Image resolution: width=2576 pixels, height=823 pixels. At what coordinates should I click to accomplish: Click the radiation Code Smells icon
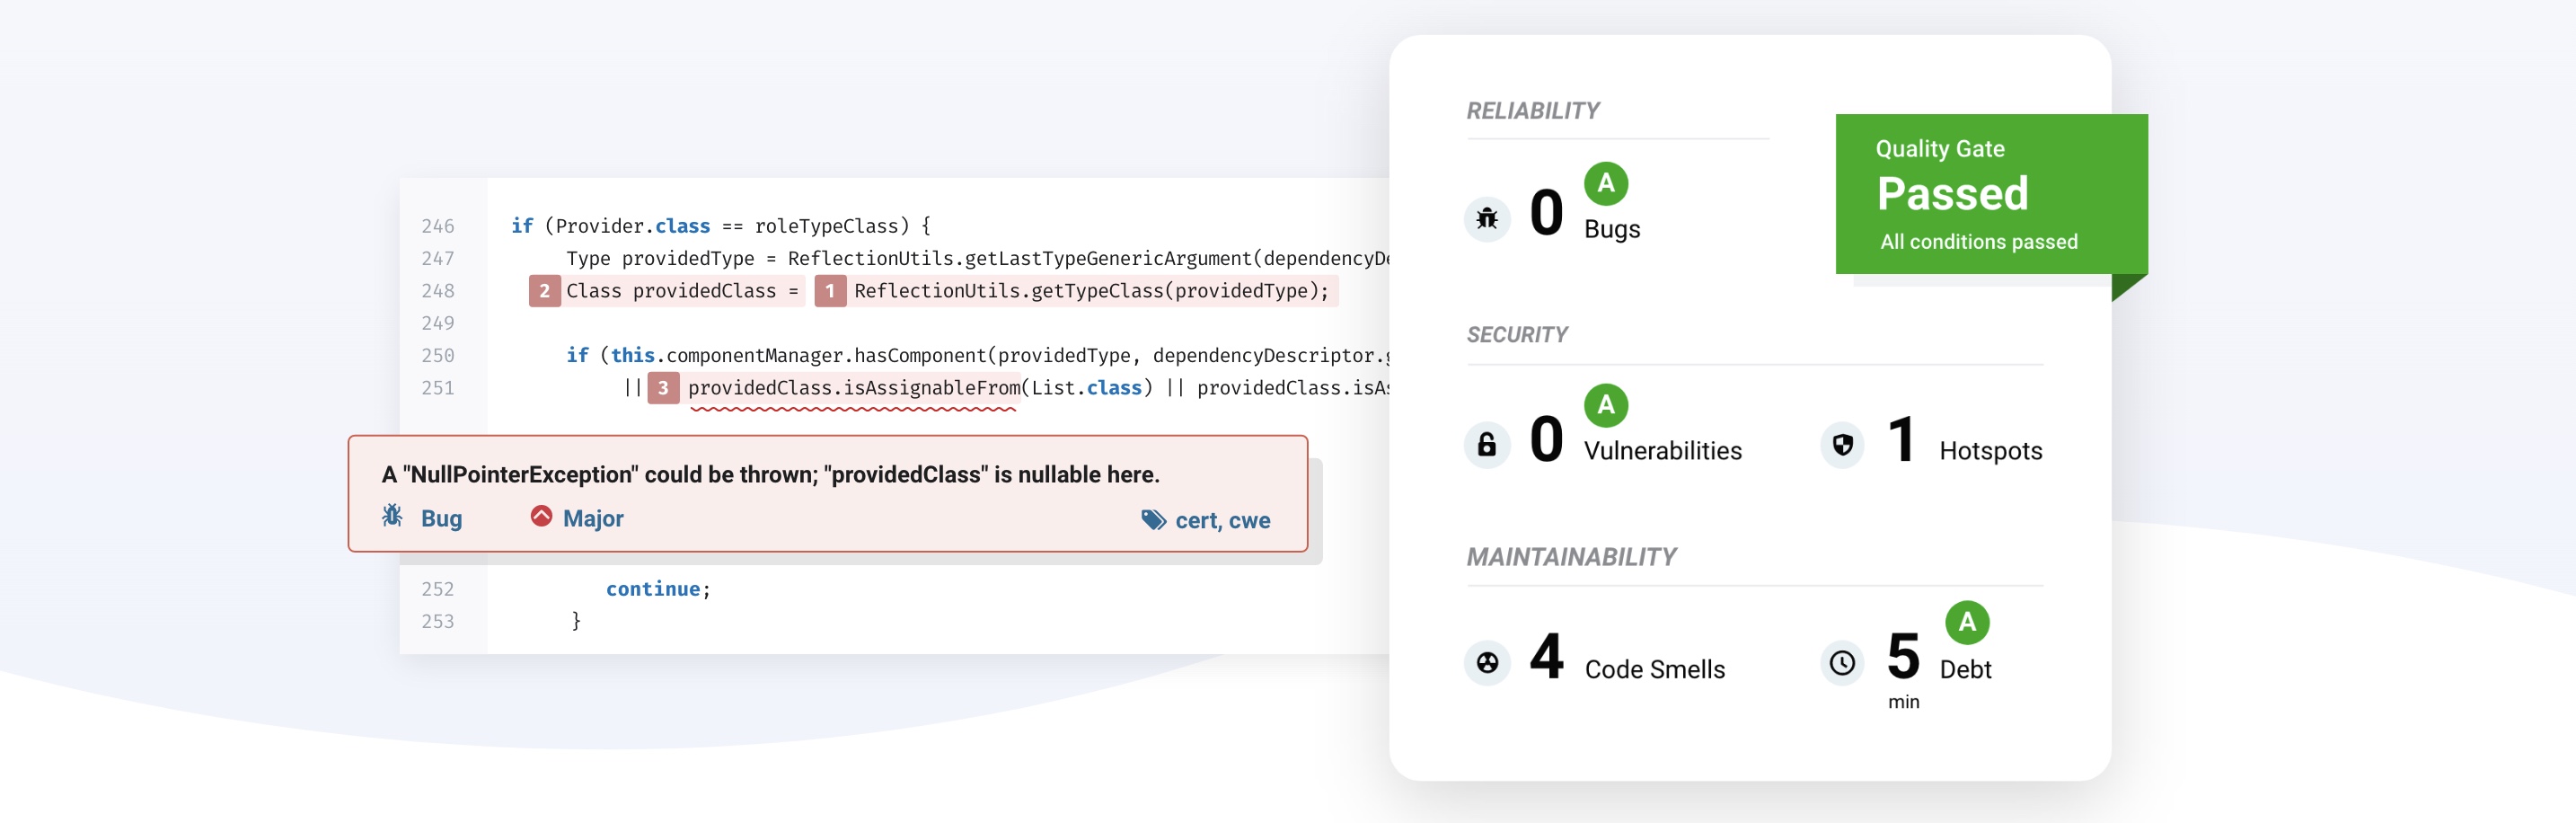[x=1487, y=663]
